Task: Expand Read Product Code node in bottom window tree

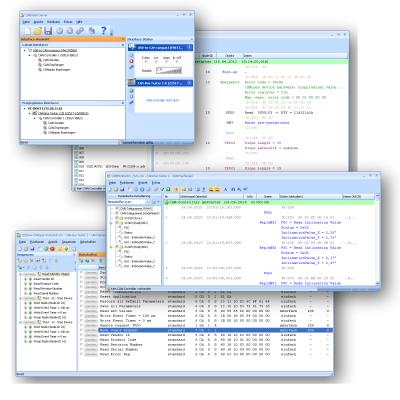Action: (26, 284)
